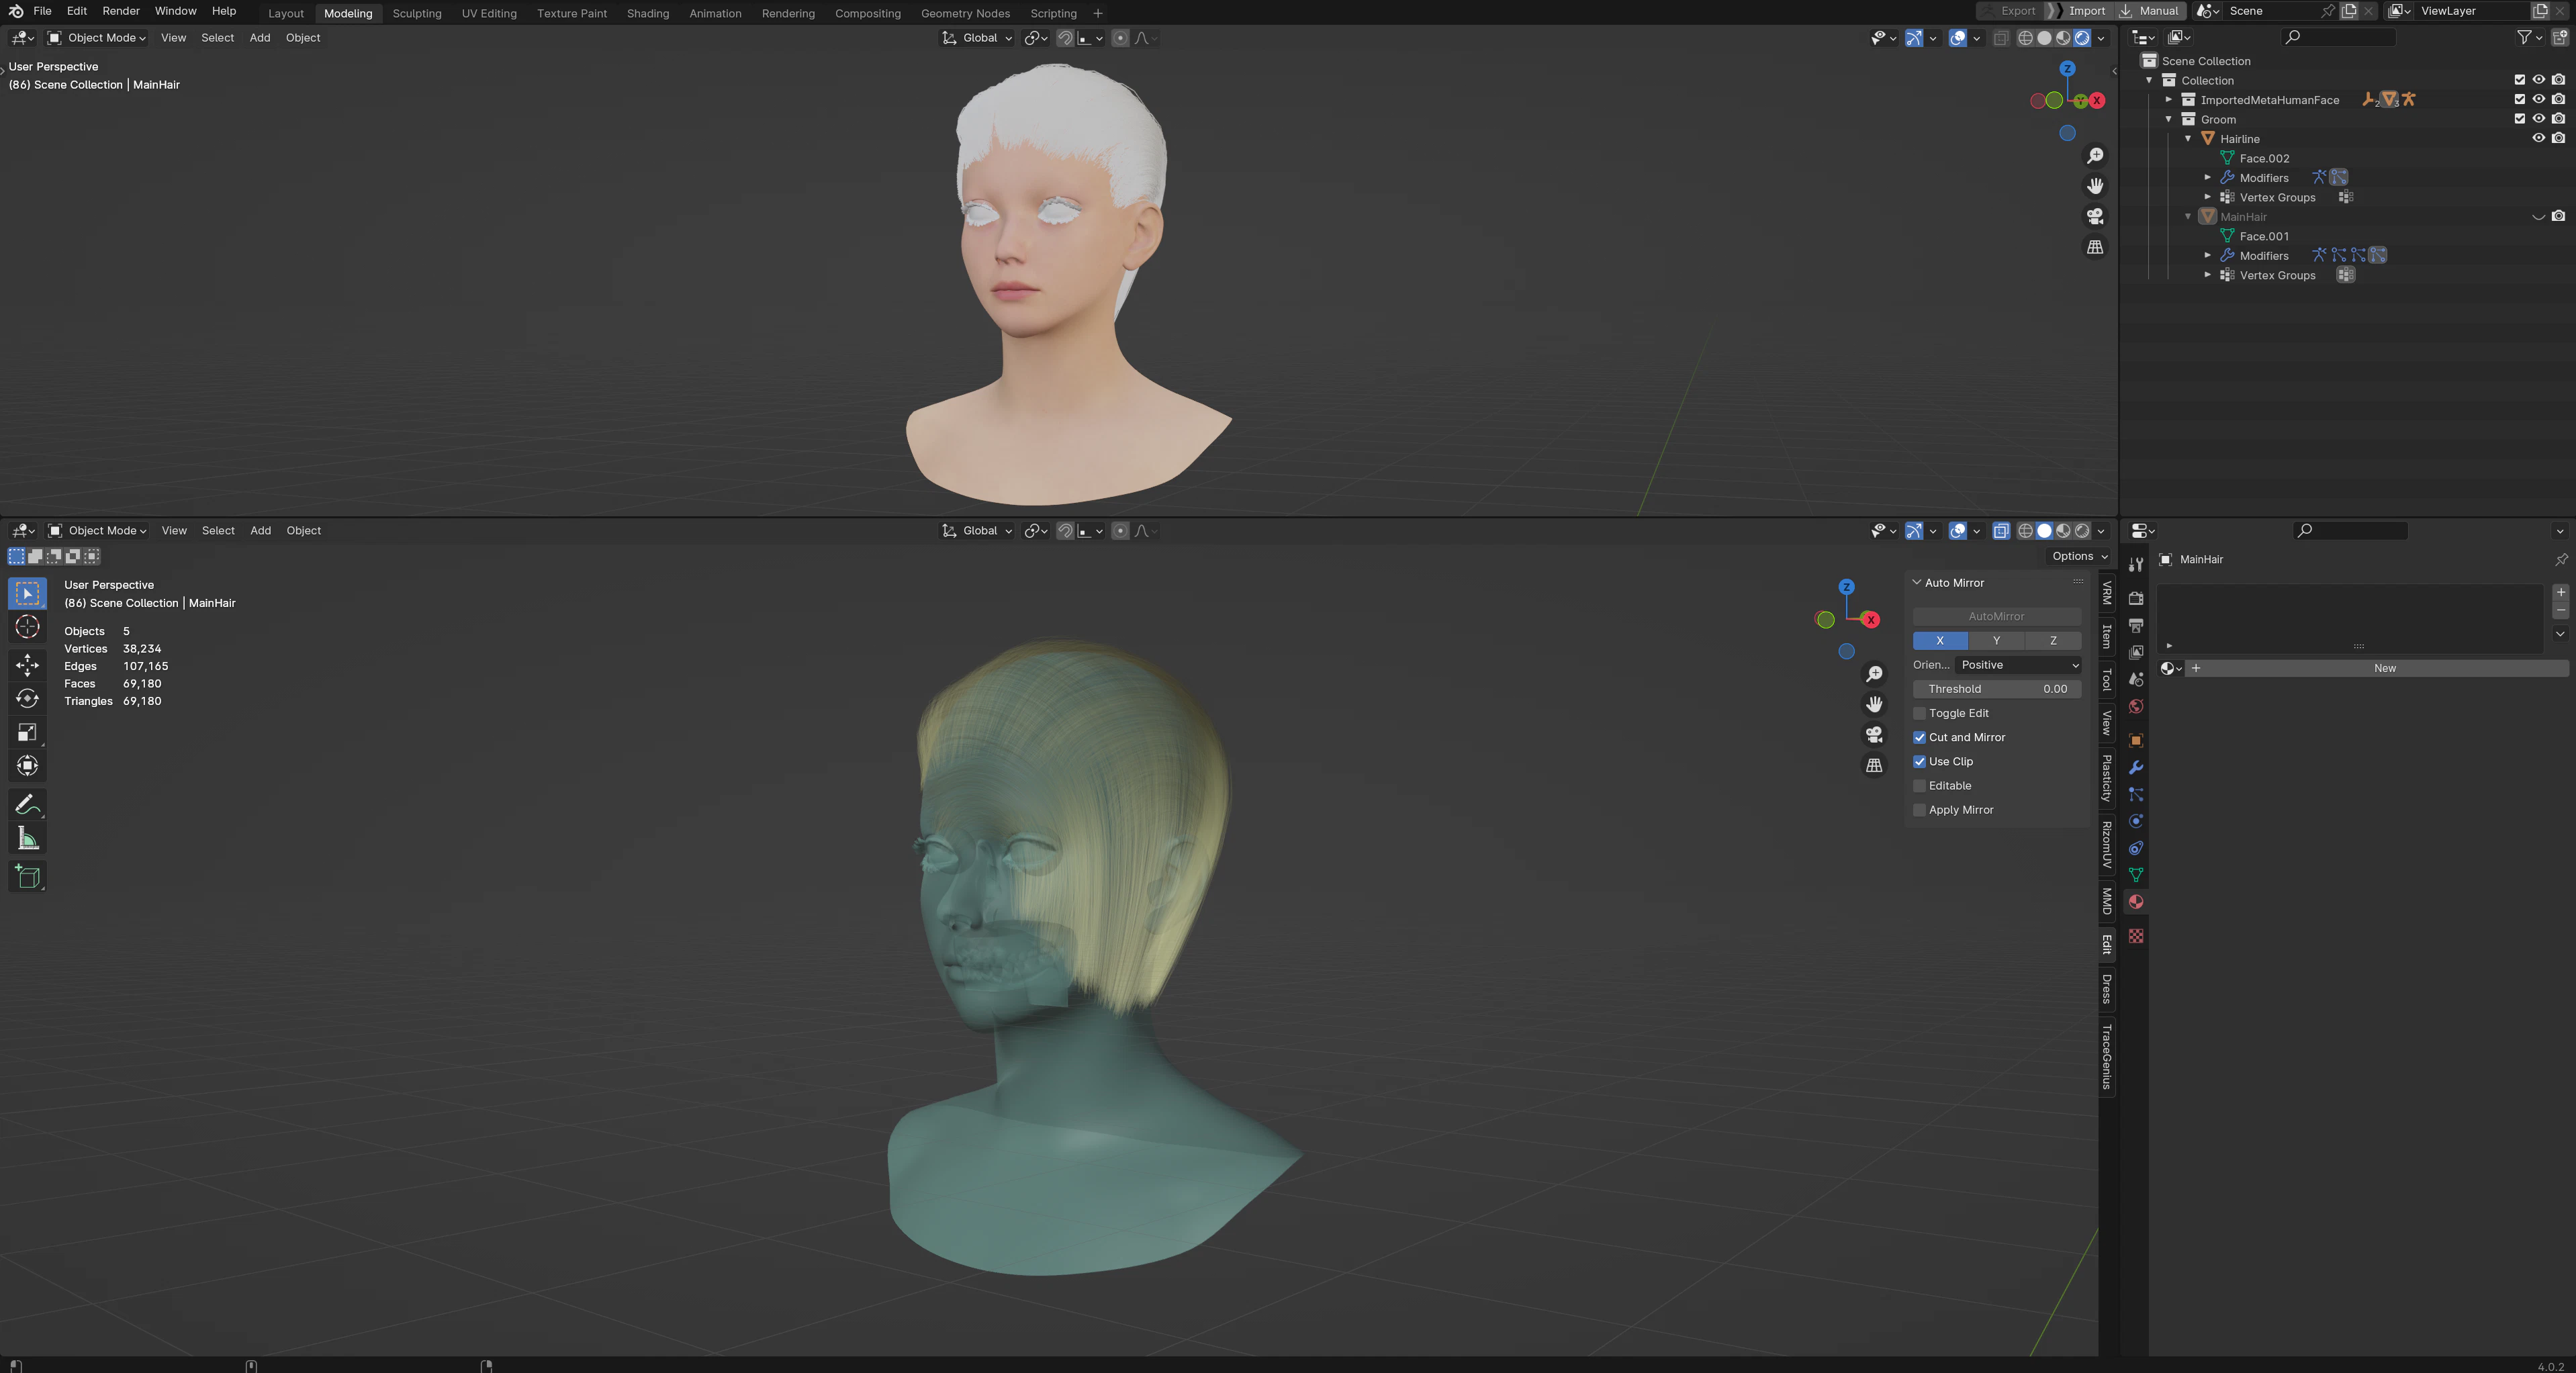Uncheck Use Clip option
2576x1373 pixels.
pos(1919,762)
